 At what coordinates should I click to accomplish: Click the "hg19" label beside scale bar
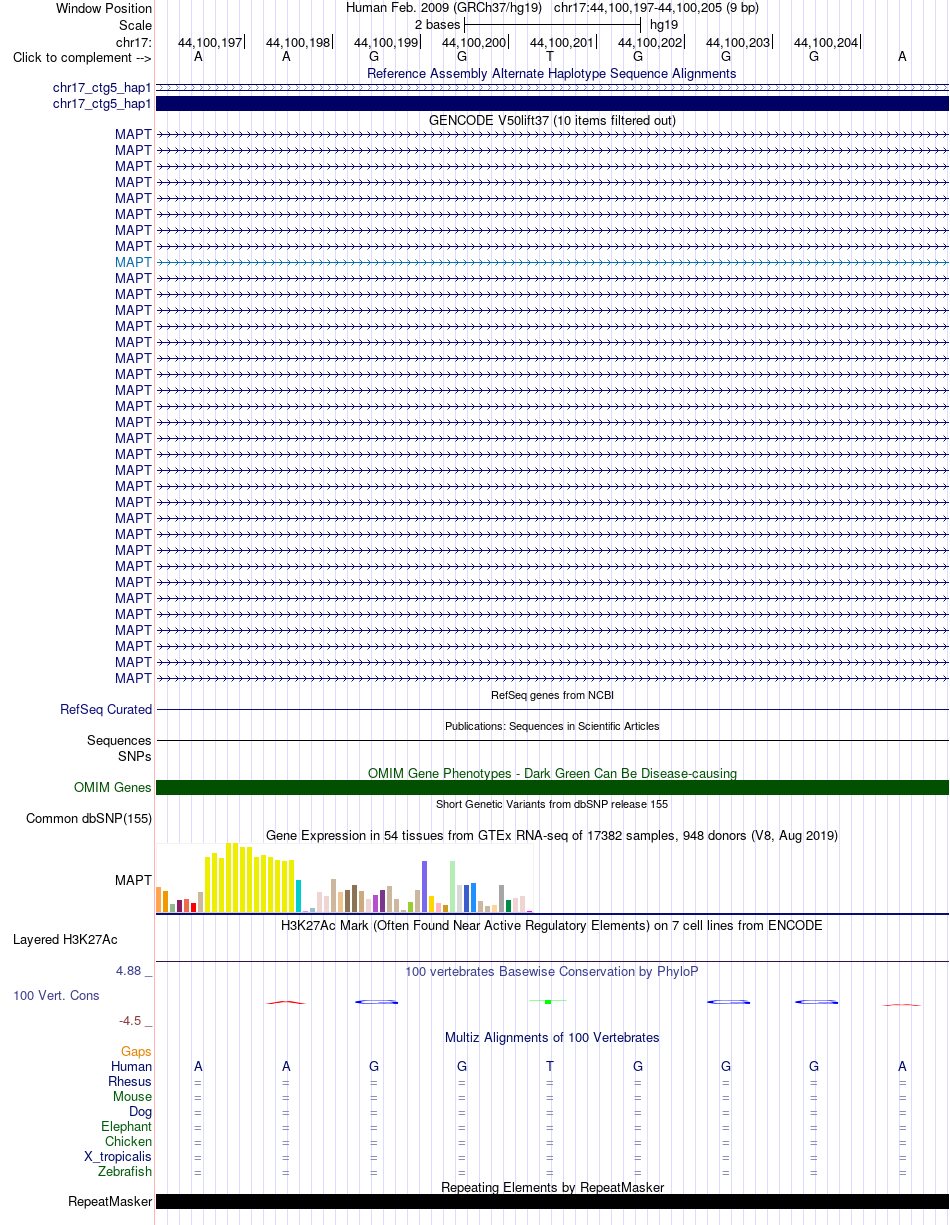click(x=664, y=24)
